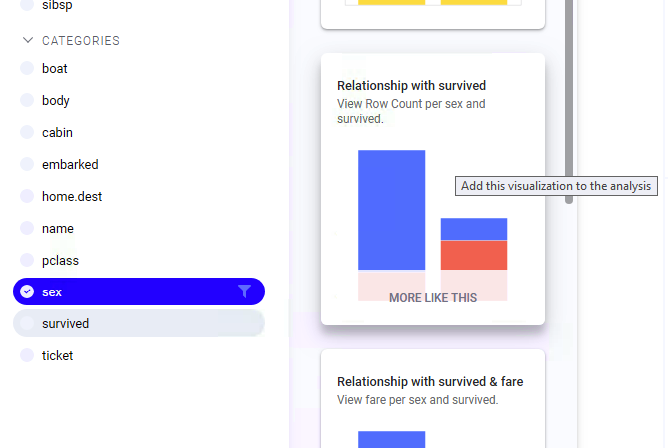This screenshot has height=448, width=668.
Task: Open the Relationship with survived card
Action: click(433, 189)
